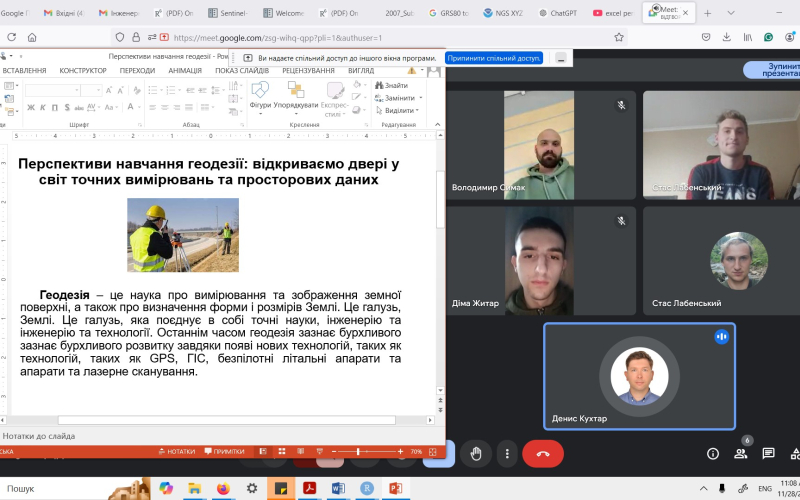The image size is (800, 500).
Task: Click Знайти binoculars find button
Action: point(391,85)
